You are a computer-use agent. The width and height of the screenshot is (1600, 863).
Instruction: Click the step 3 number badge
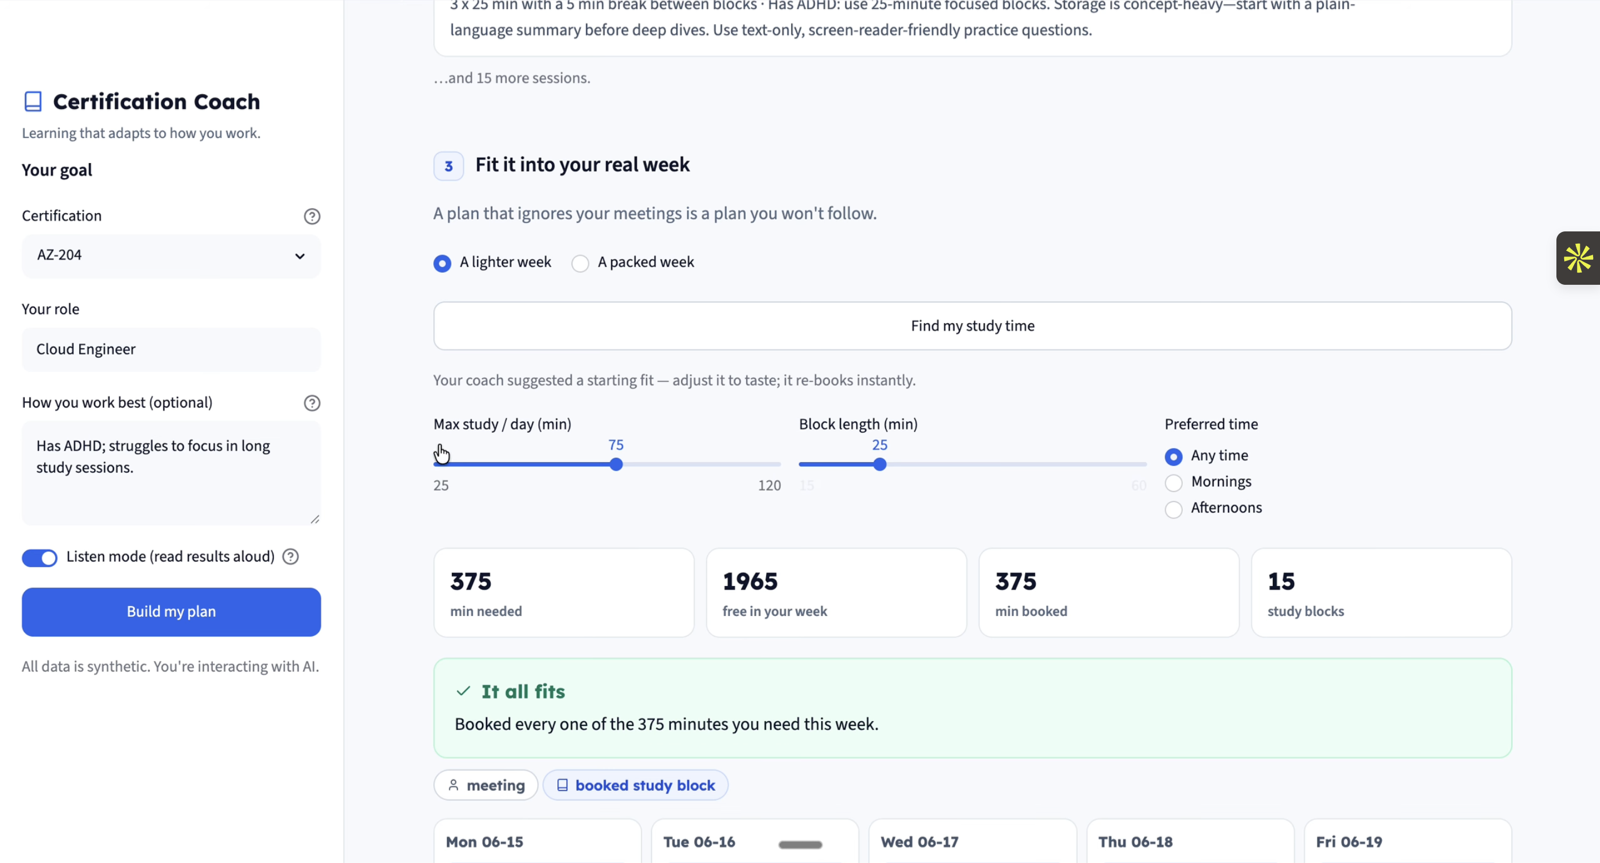pyautogui.click(x=448, y=166)
